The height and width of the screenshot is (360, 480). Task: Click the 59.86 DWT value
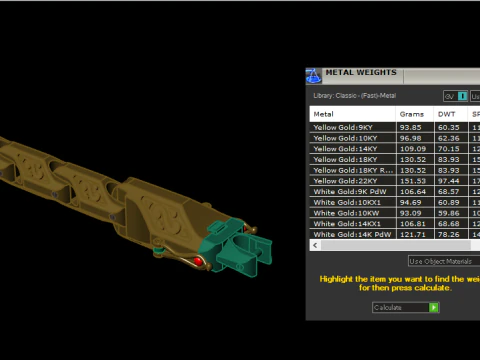coord(449,213)
